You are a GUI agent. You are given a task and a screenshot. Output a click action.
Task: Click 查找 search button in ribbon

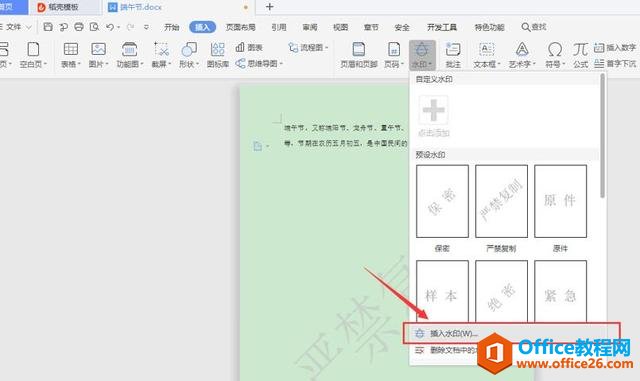(x=534, y=27)
